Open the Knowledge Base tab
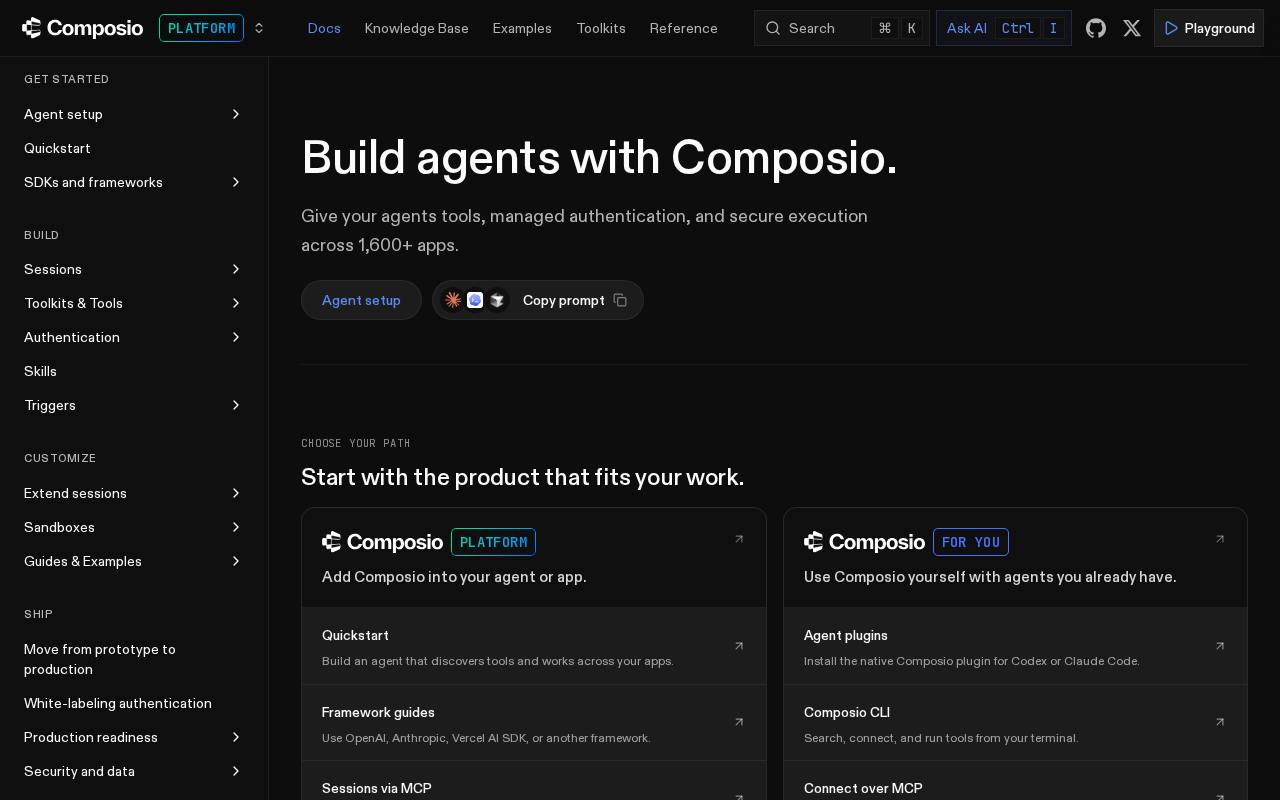The image size is (1280, 800). pyautogui.click(x=416, y=28)
